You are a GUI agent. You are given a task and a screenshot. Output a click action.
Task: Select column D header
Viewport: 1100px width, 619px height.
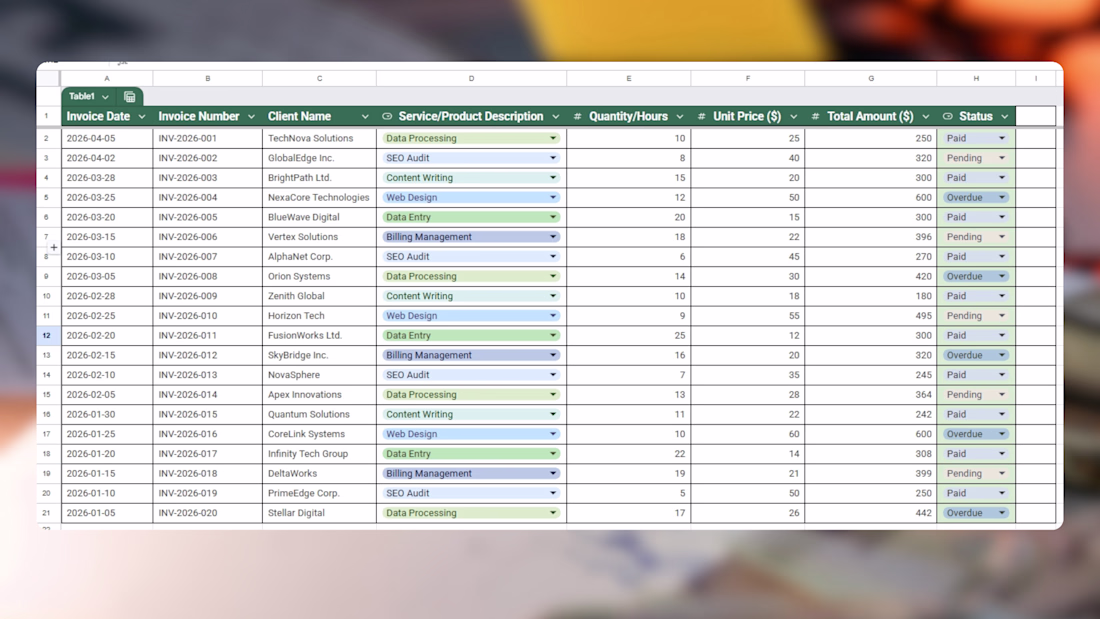(x=471, y=78)
